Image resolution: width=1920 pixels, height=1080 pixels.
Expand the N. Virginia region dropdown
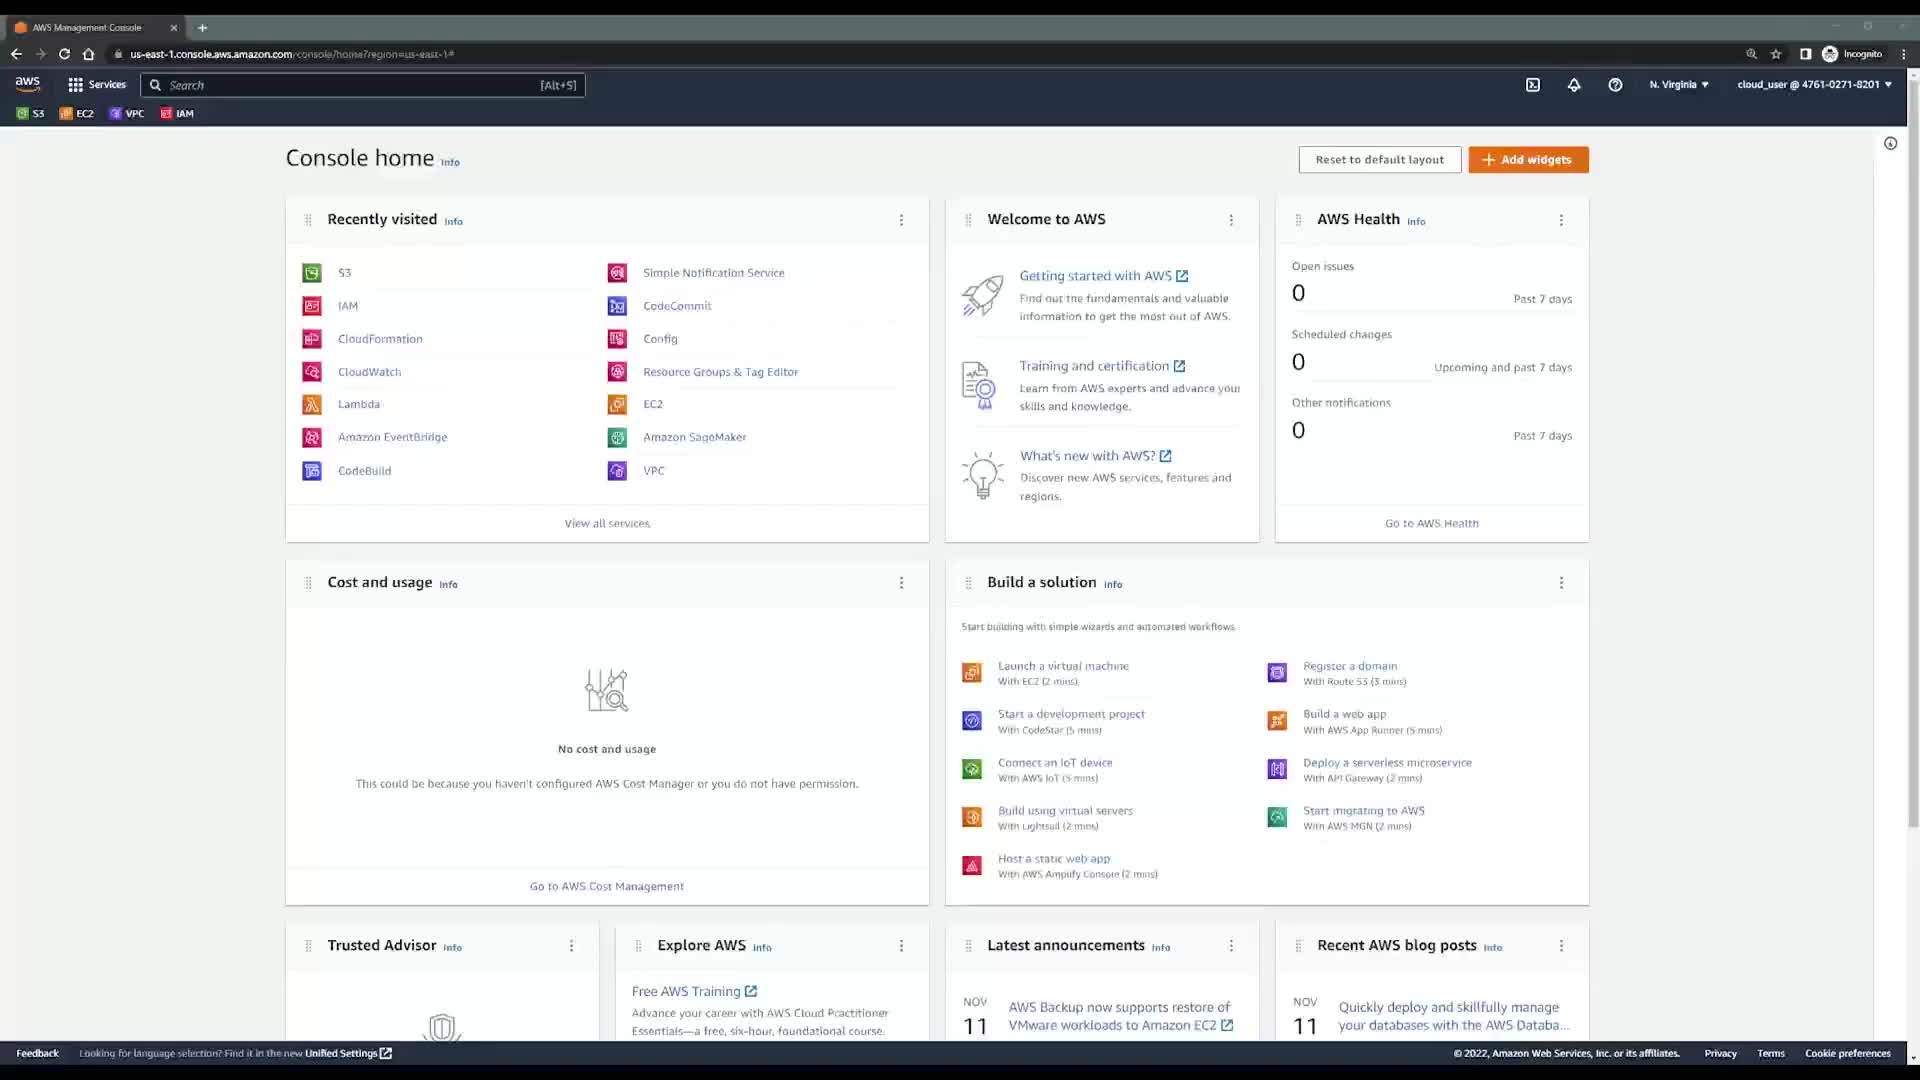tap(1679, 85)
